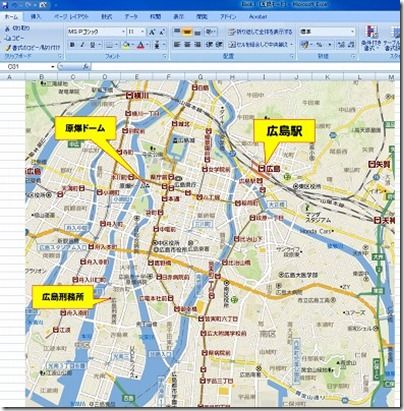
Task: Decrease indent in the alignment group
Action: pyautogui.click(x=209, y=44)
